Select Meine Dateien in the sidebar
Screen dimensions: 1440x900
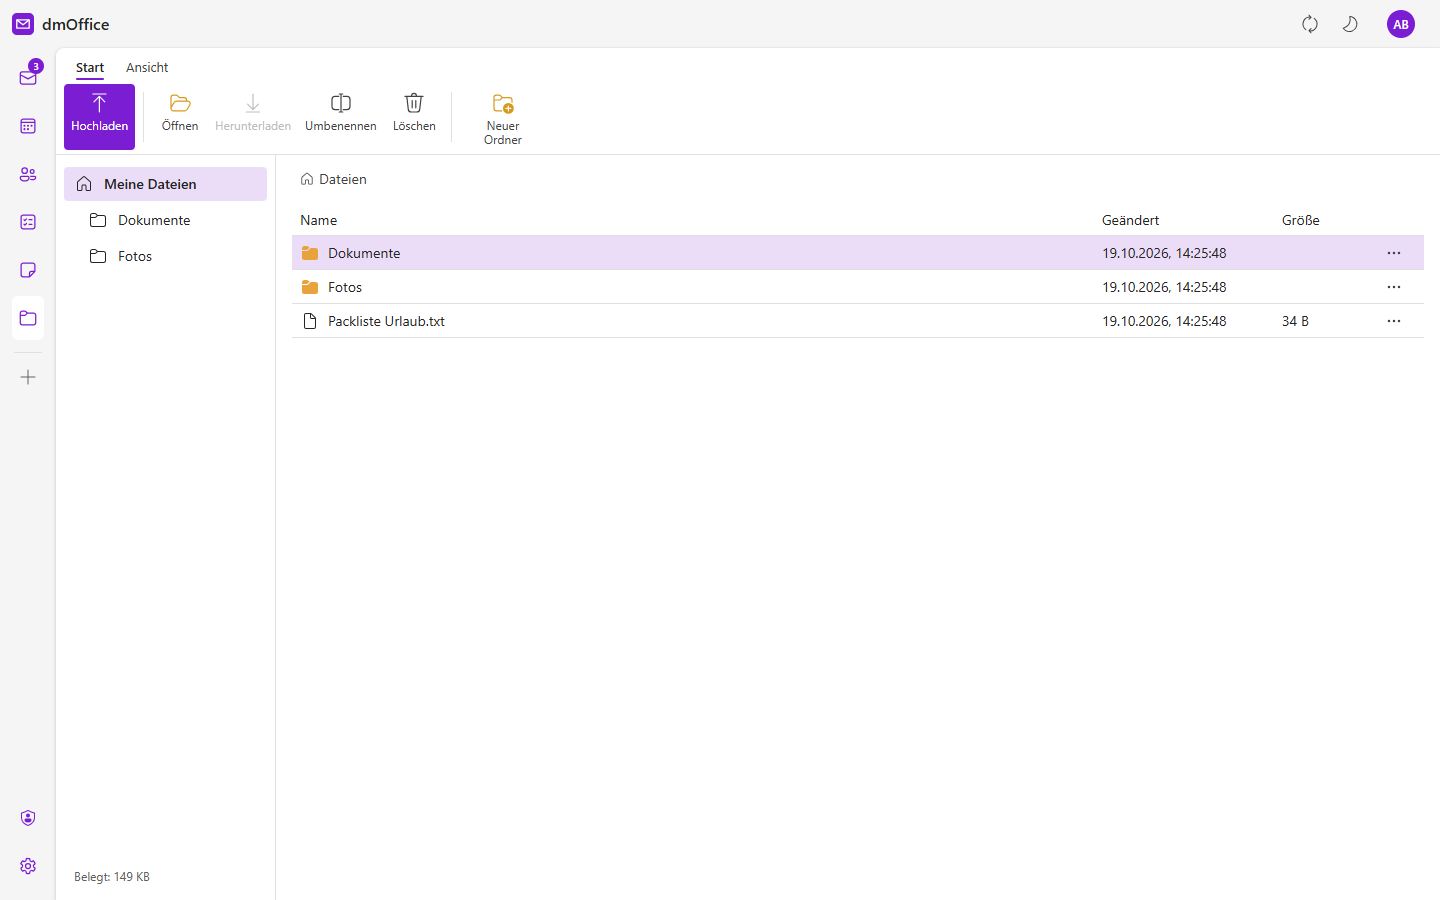pos(165,184)
